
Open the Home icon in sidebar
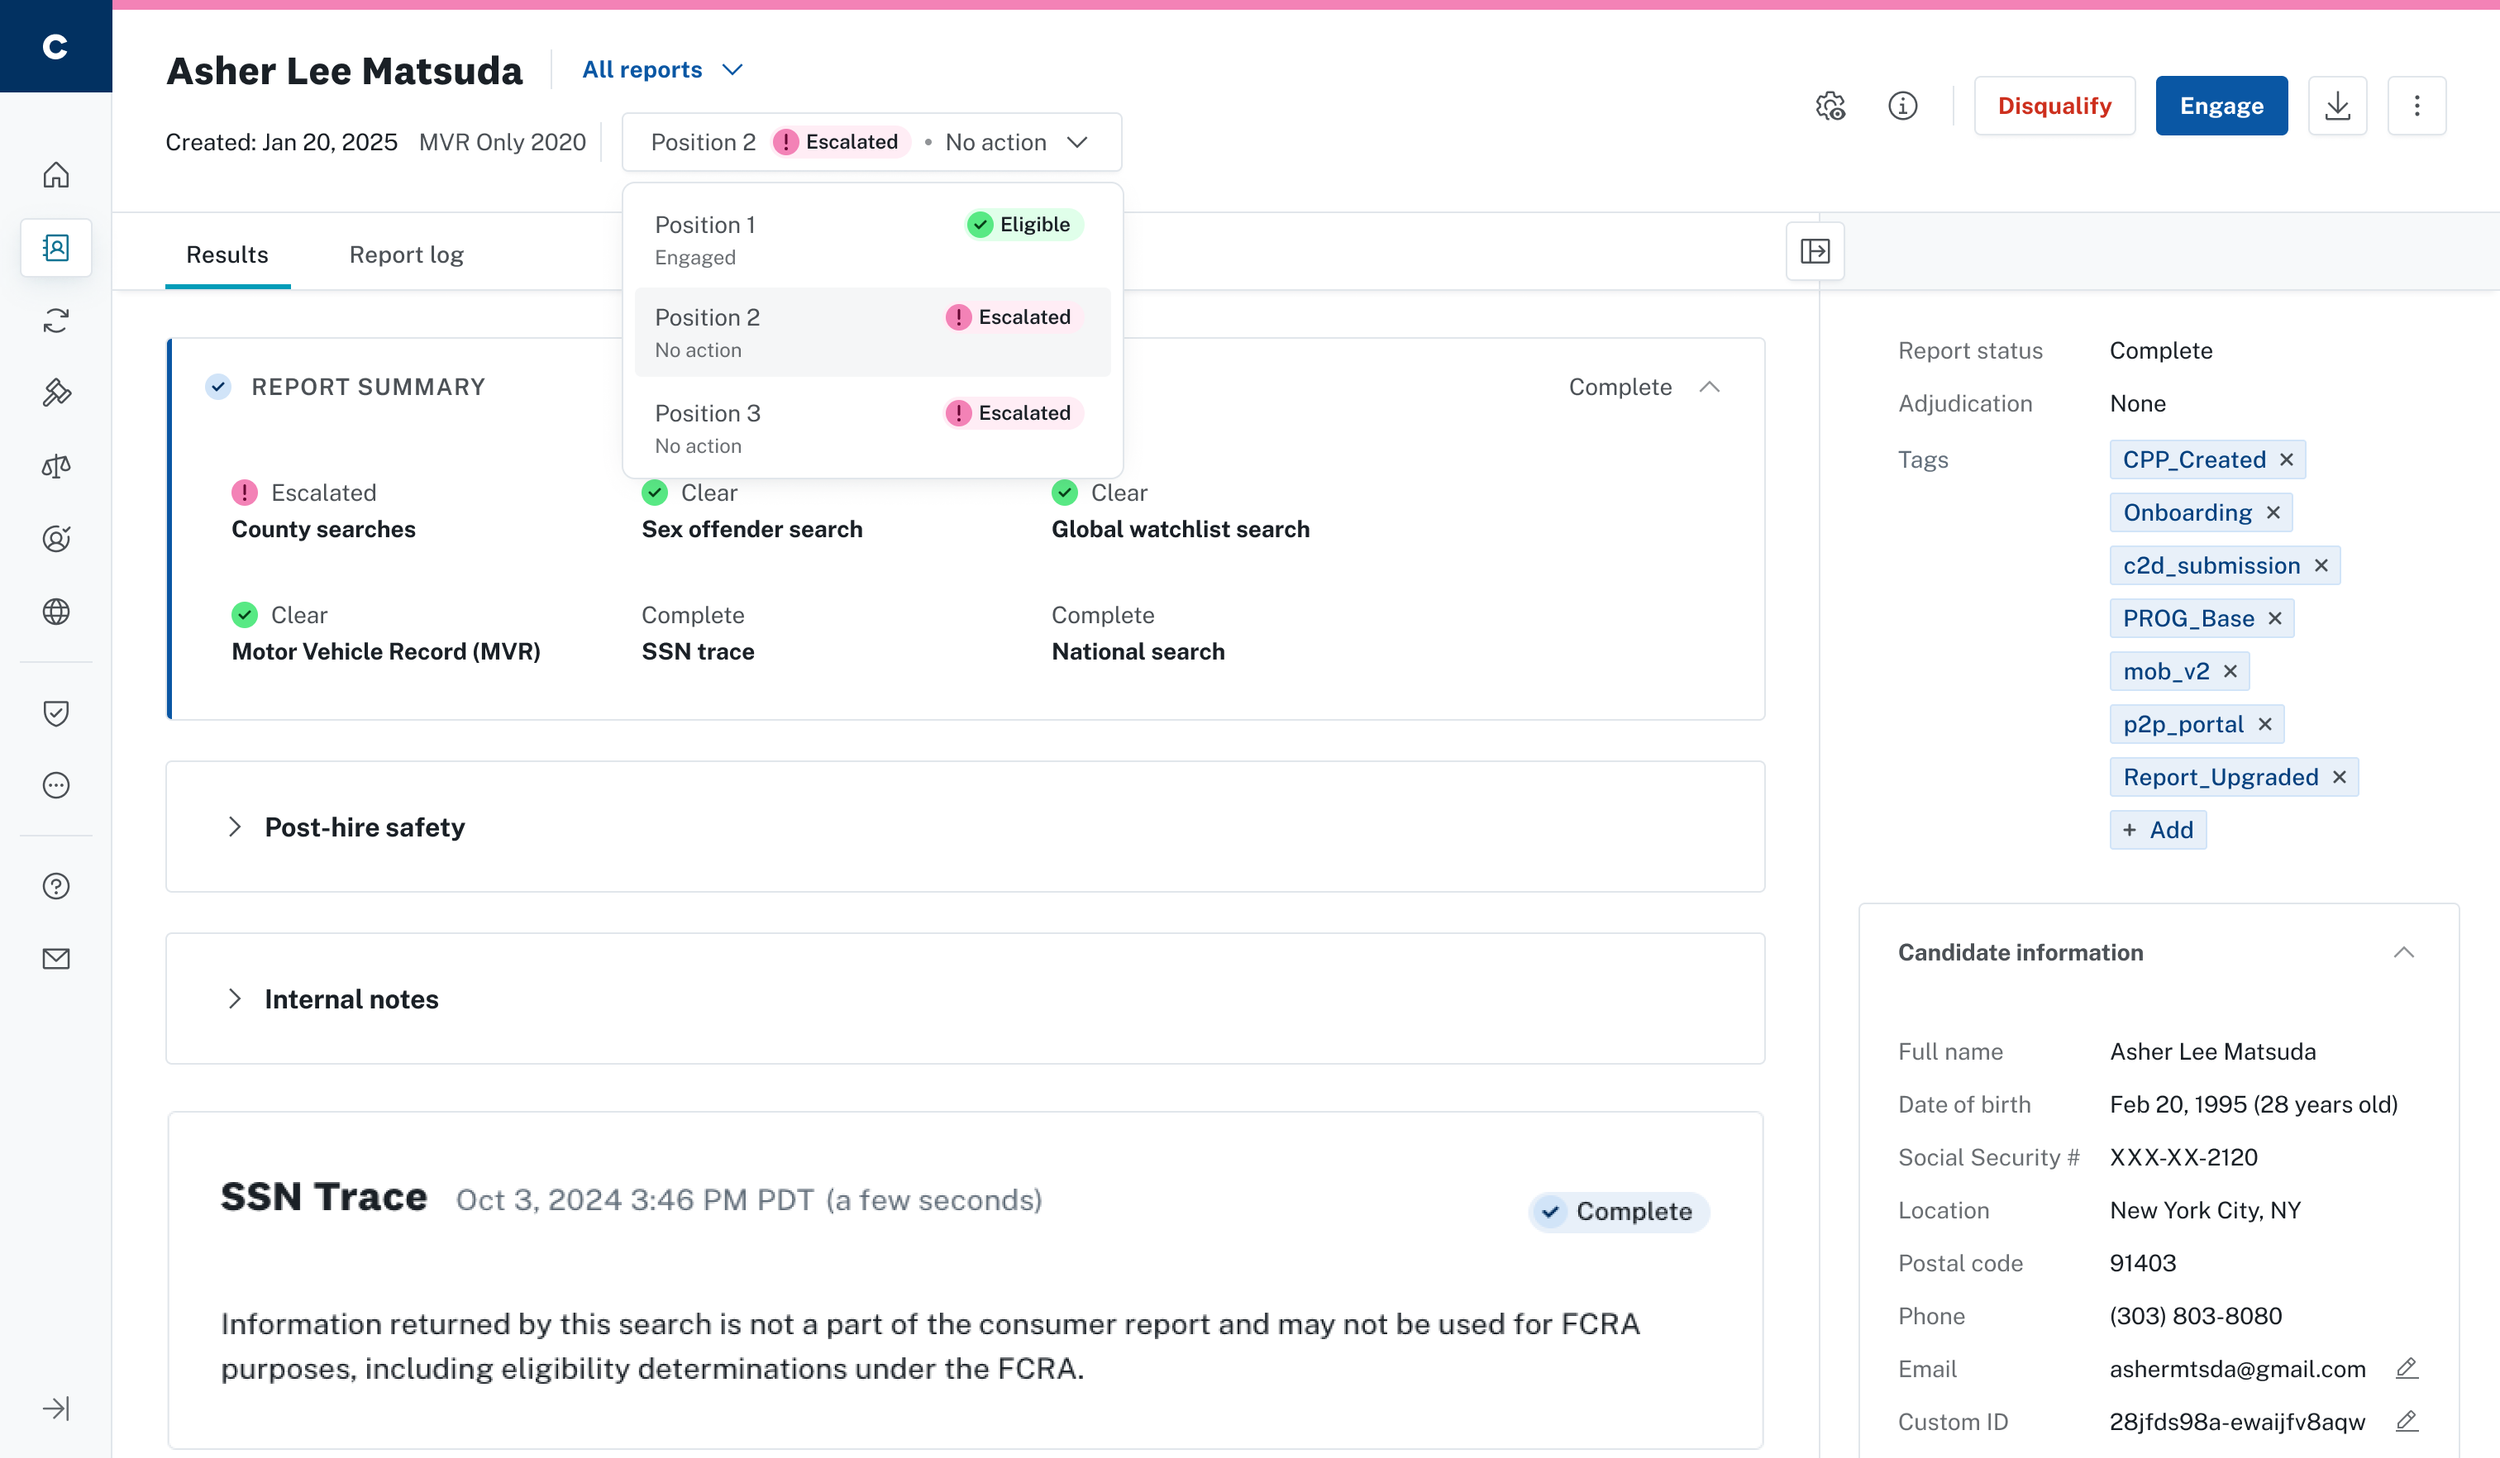[x=56, y=175]
